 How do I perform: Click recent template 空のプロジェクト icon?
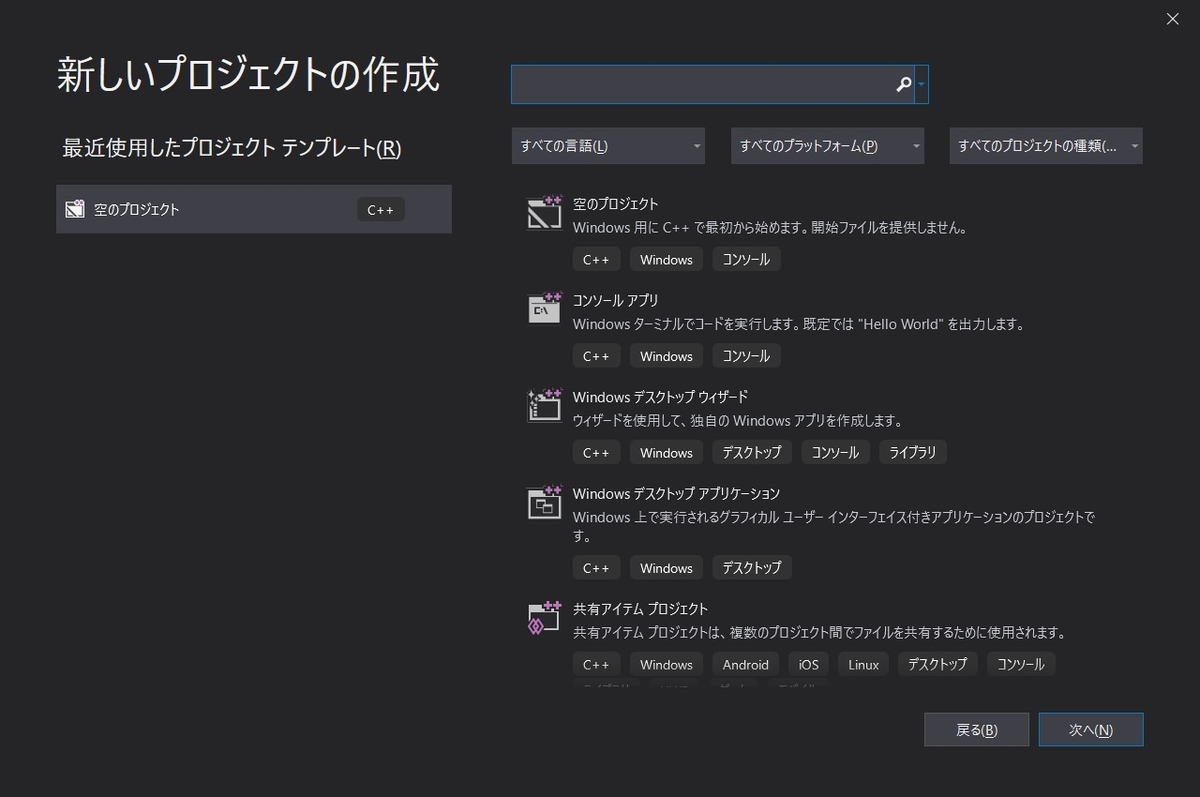[x=74, y=209]
